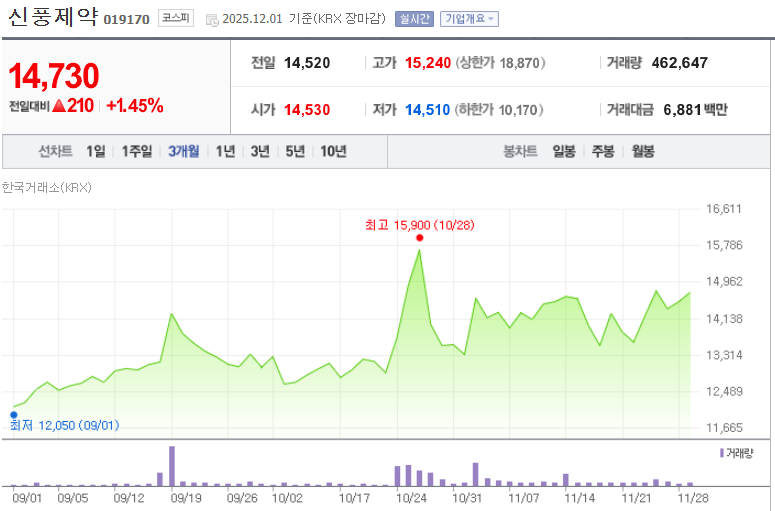The image size is (775, 511).
Task: Select the 3년 line chart tab
Action: pyautogui.click(x=260, y=151)
